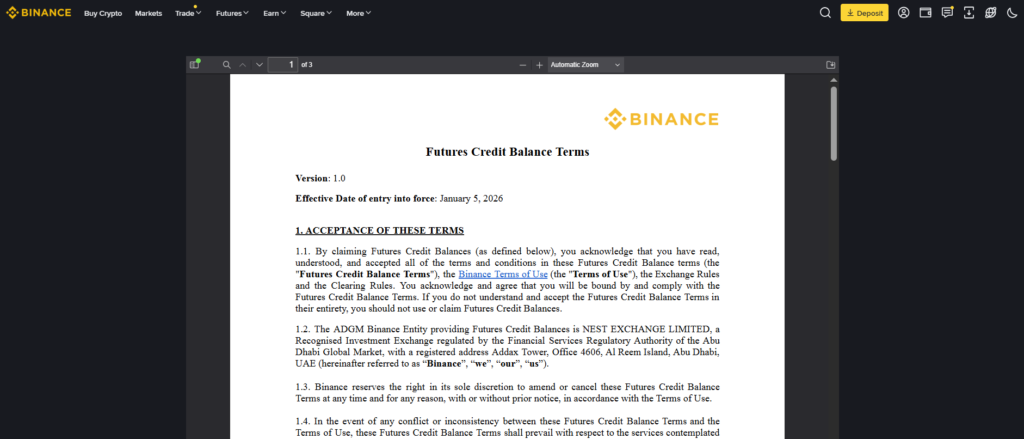Open find in document magnifier
The width and height of the screenshot is (1024, 439).
point(227,65)
